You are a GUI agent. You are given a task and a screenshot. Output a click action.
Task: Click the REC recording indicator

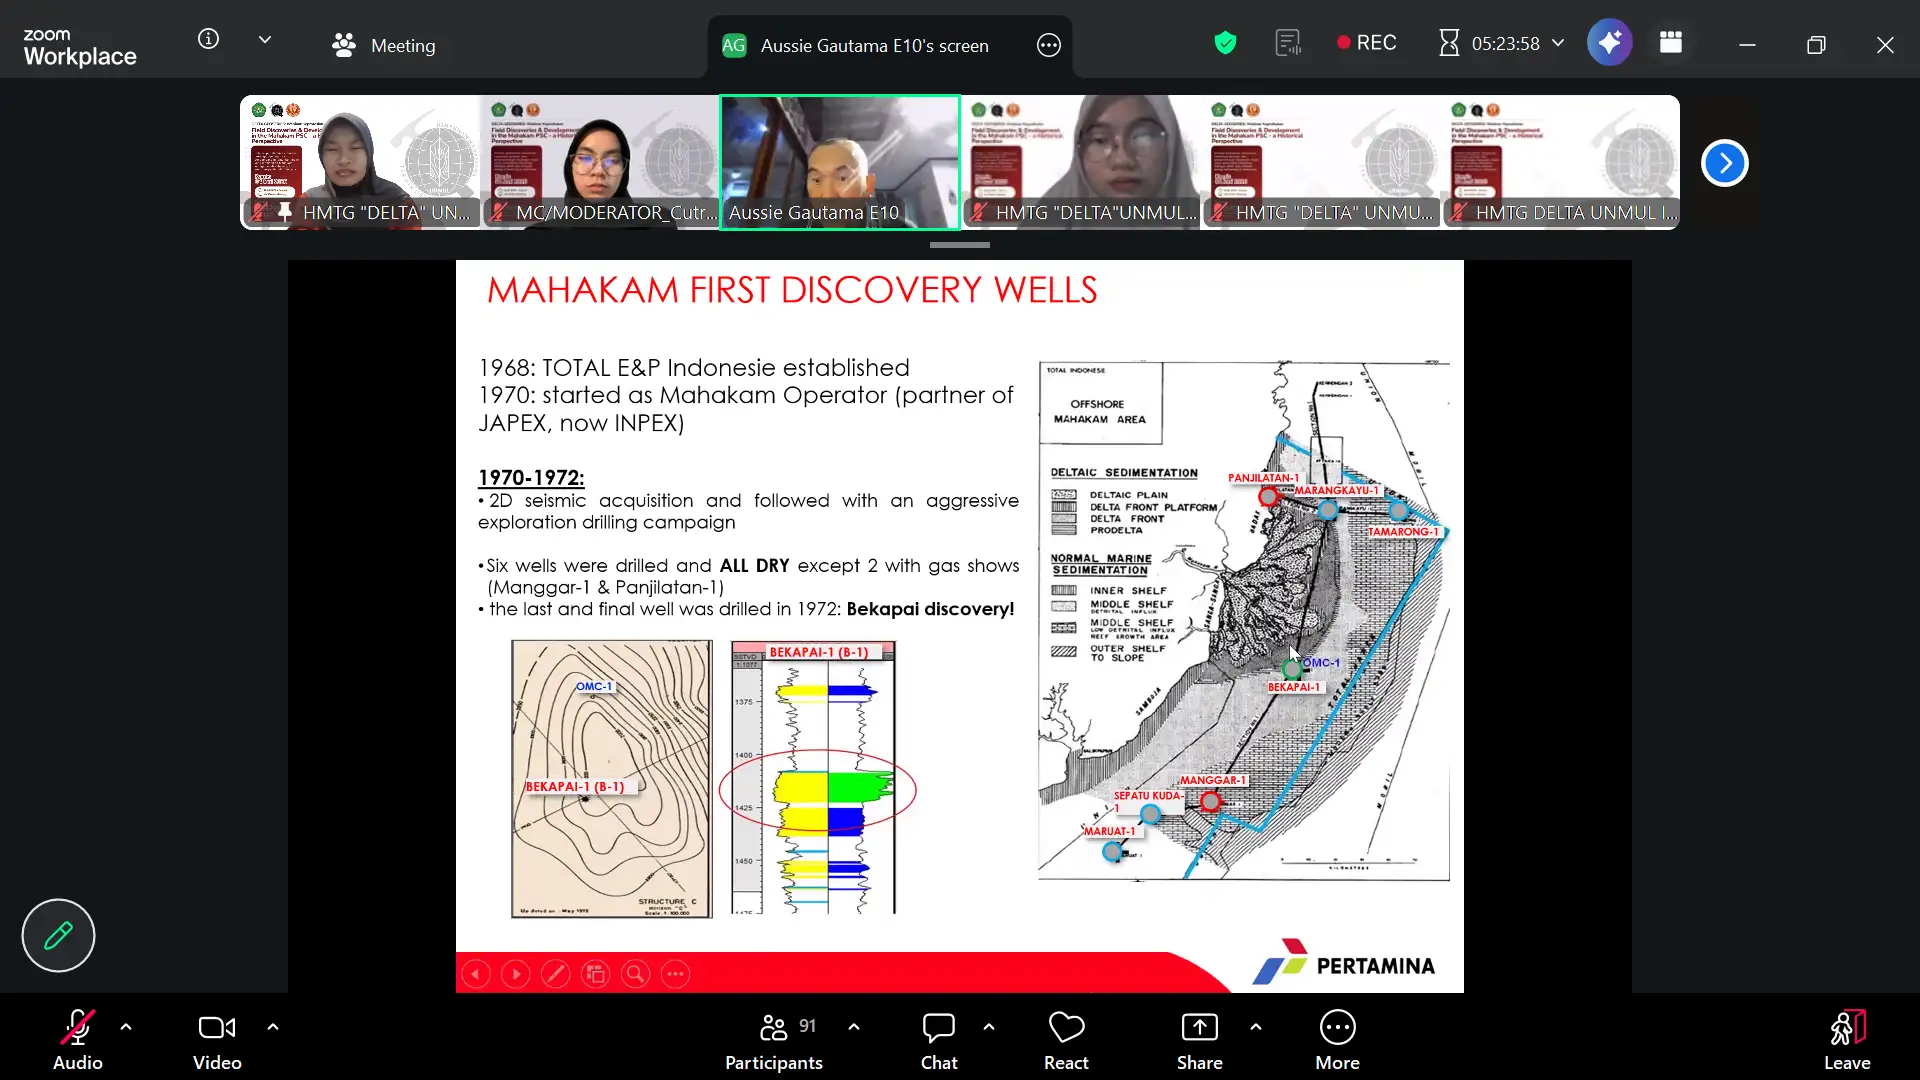1366,43
